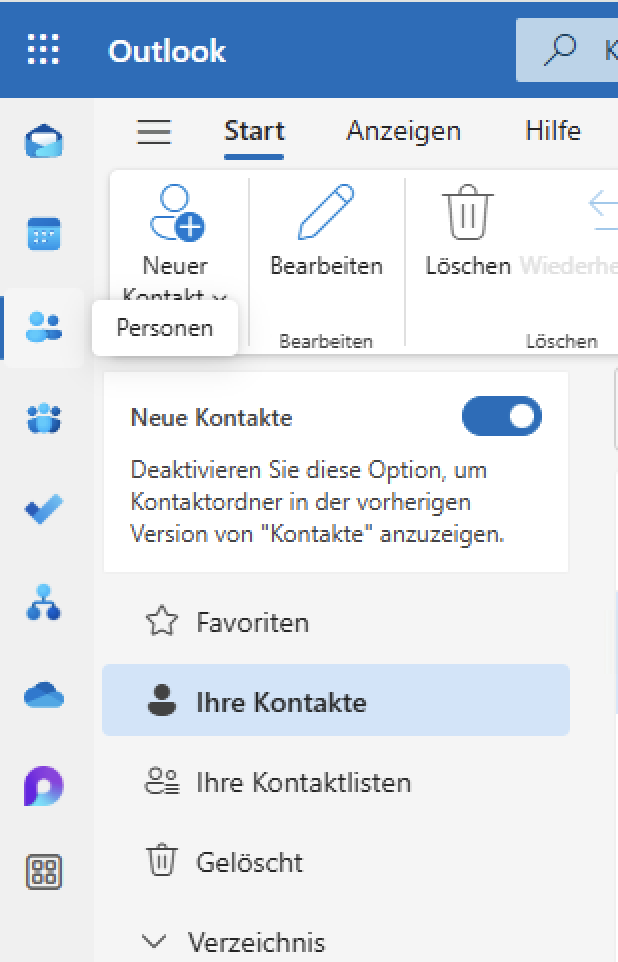
Task: Open OneDrive cloud icon in sidebar
Action: click(44, 695)
